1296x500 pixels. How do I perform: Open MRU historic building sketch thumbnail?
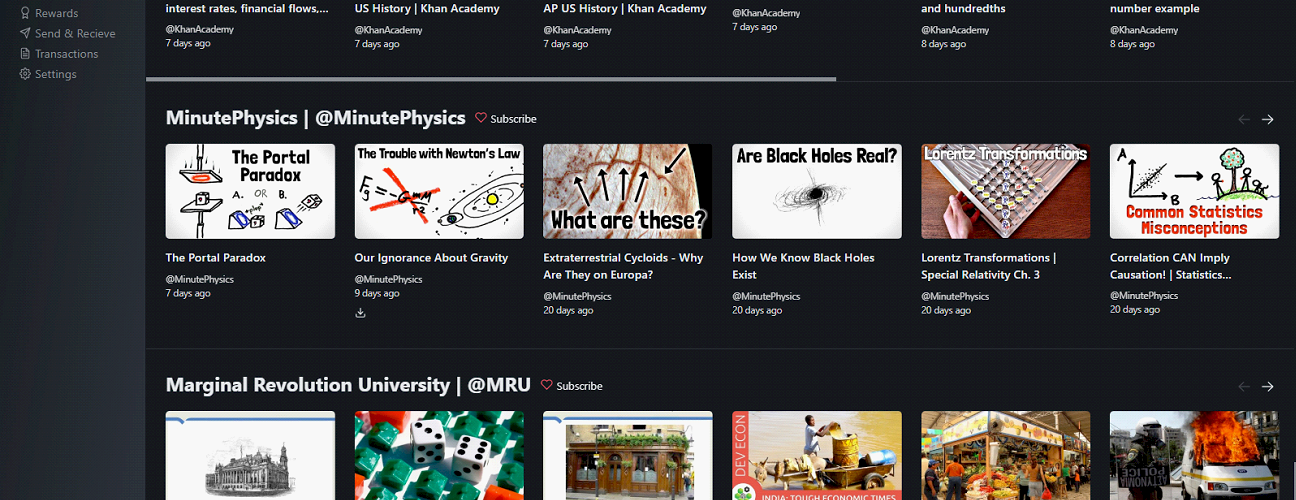[250, 455]
